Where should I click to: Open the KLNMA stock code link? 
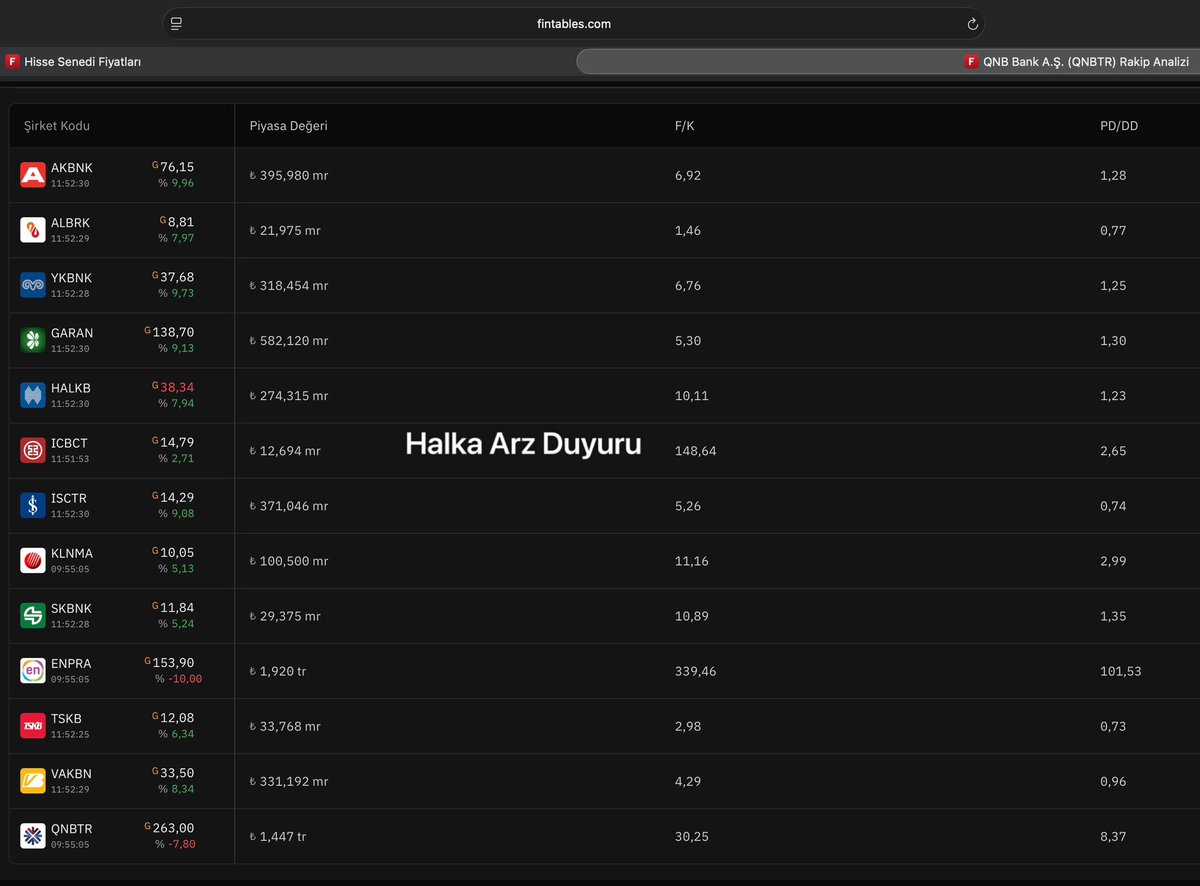[71, 553]
